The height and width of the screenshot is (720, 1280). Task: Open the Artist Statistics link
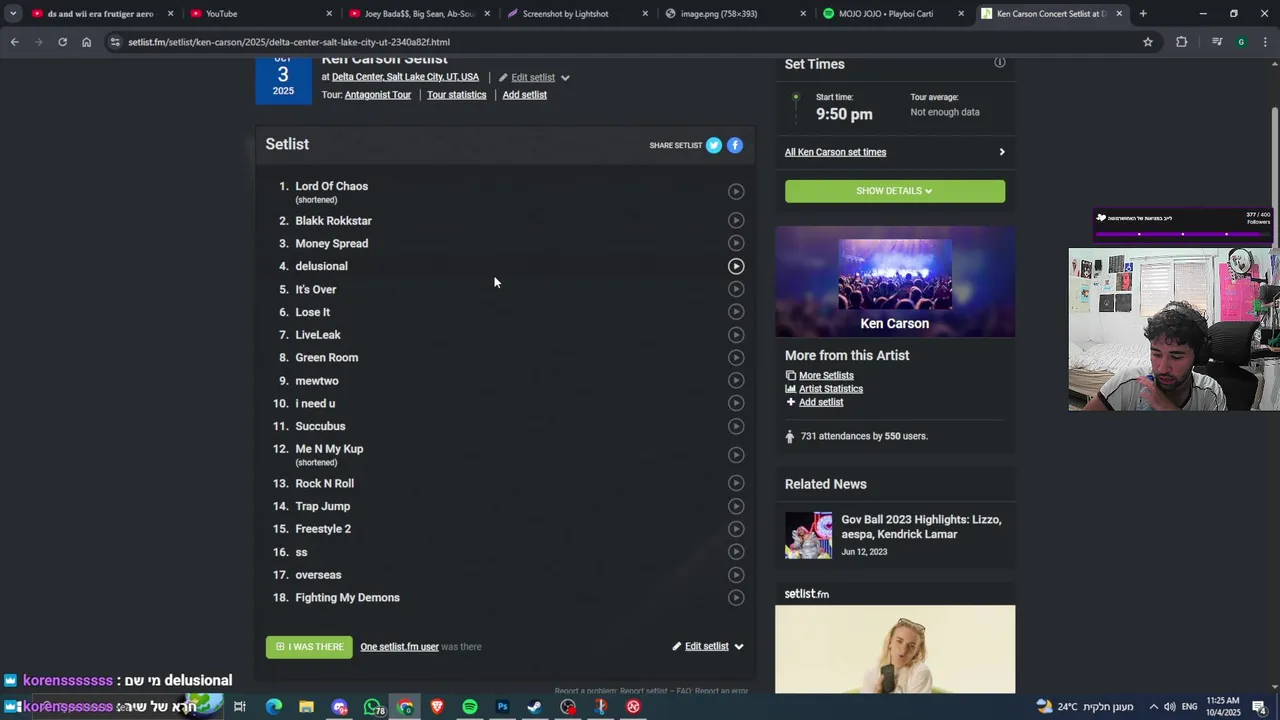tap(831, 389)
